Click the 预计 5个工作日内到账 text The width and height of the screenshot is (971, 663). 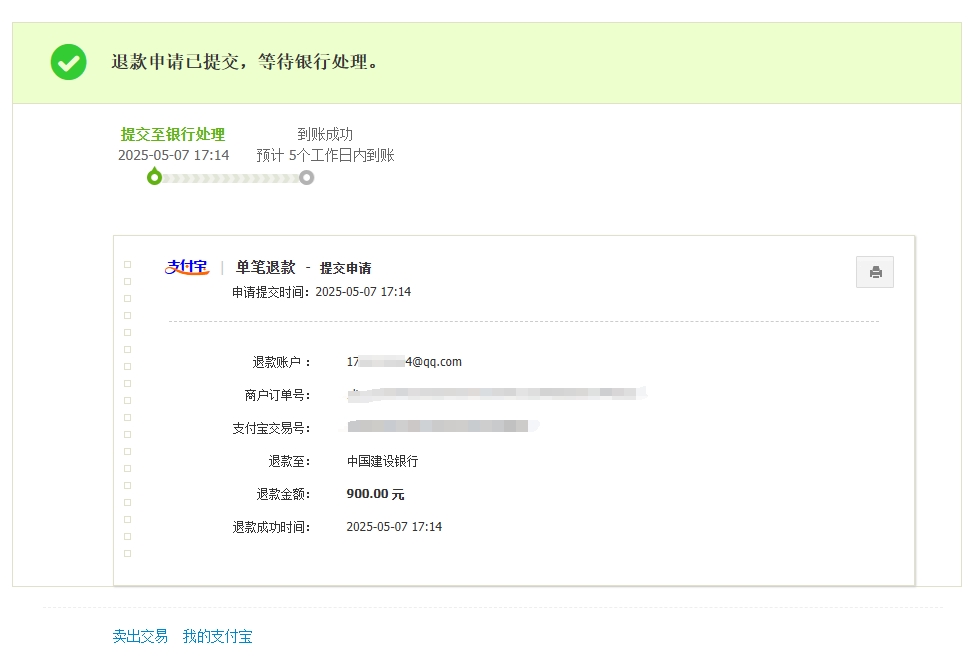(x=326, y=155)
